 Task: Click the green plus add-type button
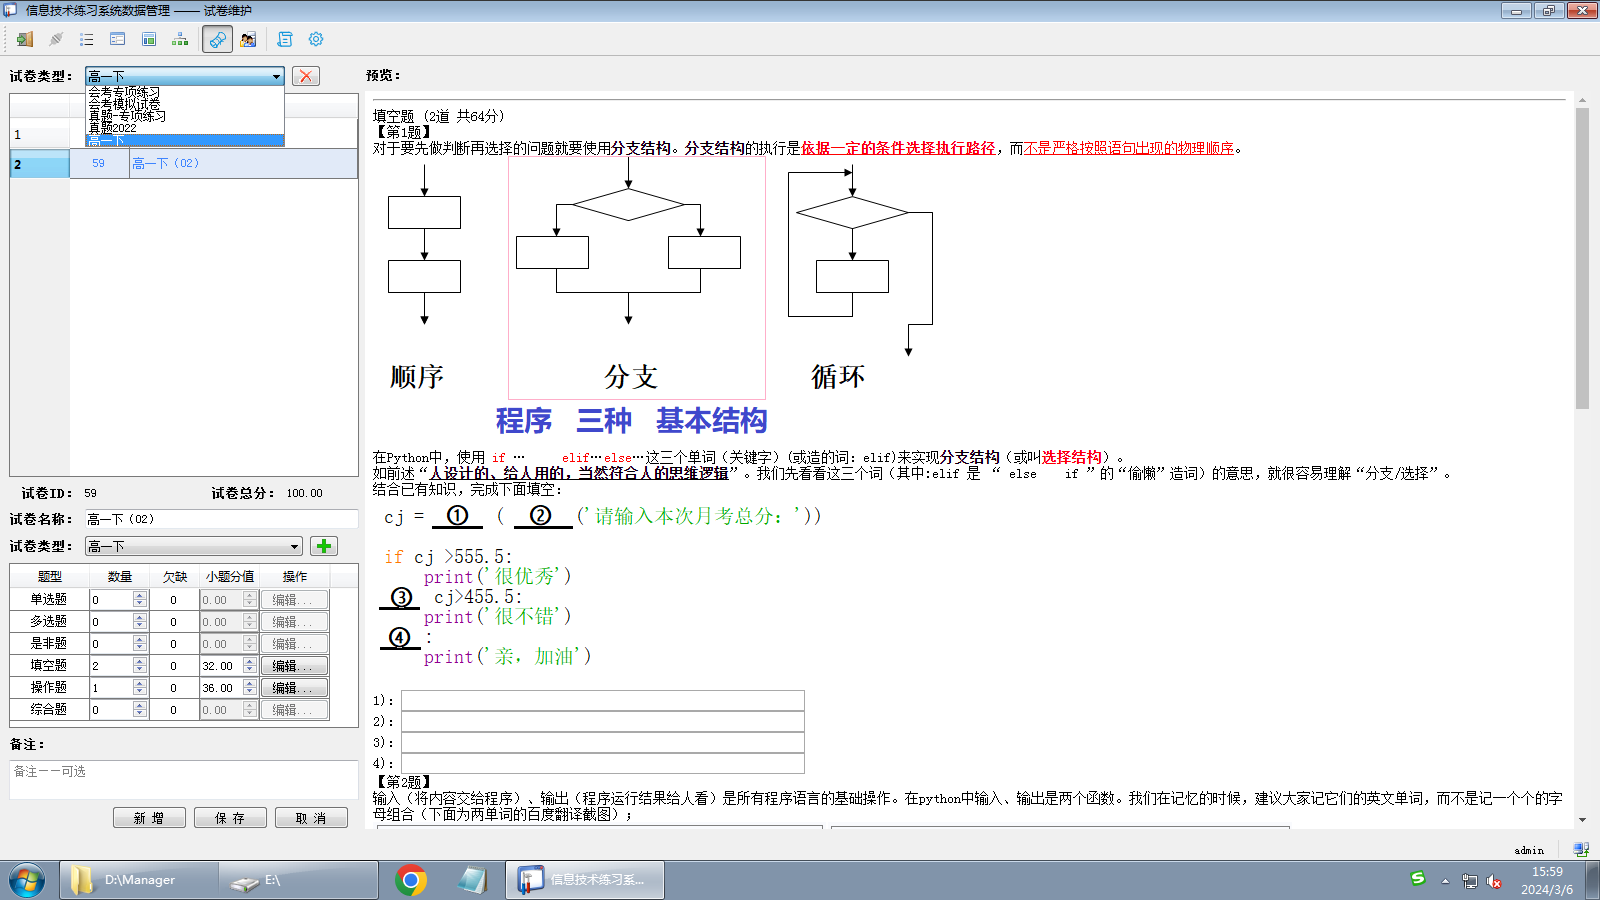[324, 546]
